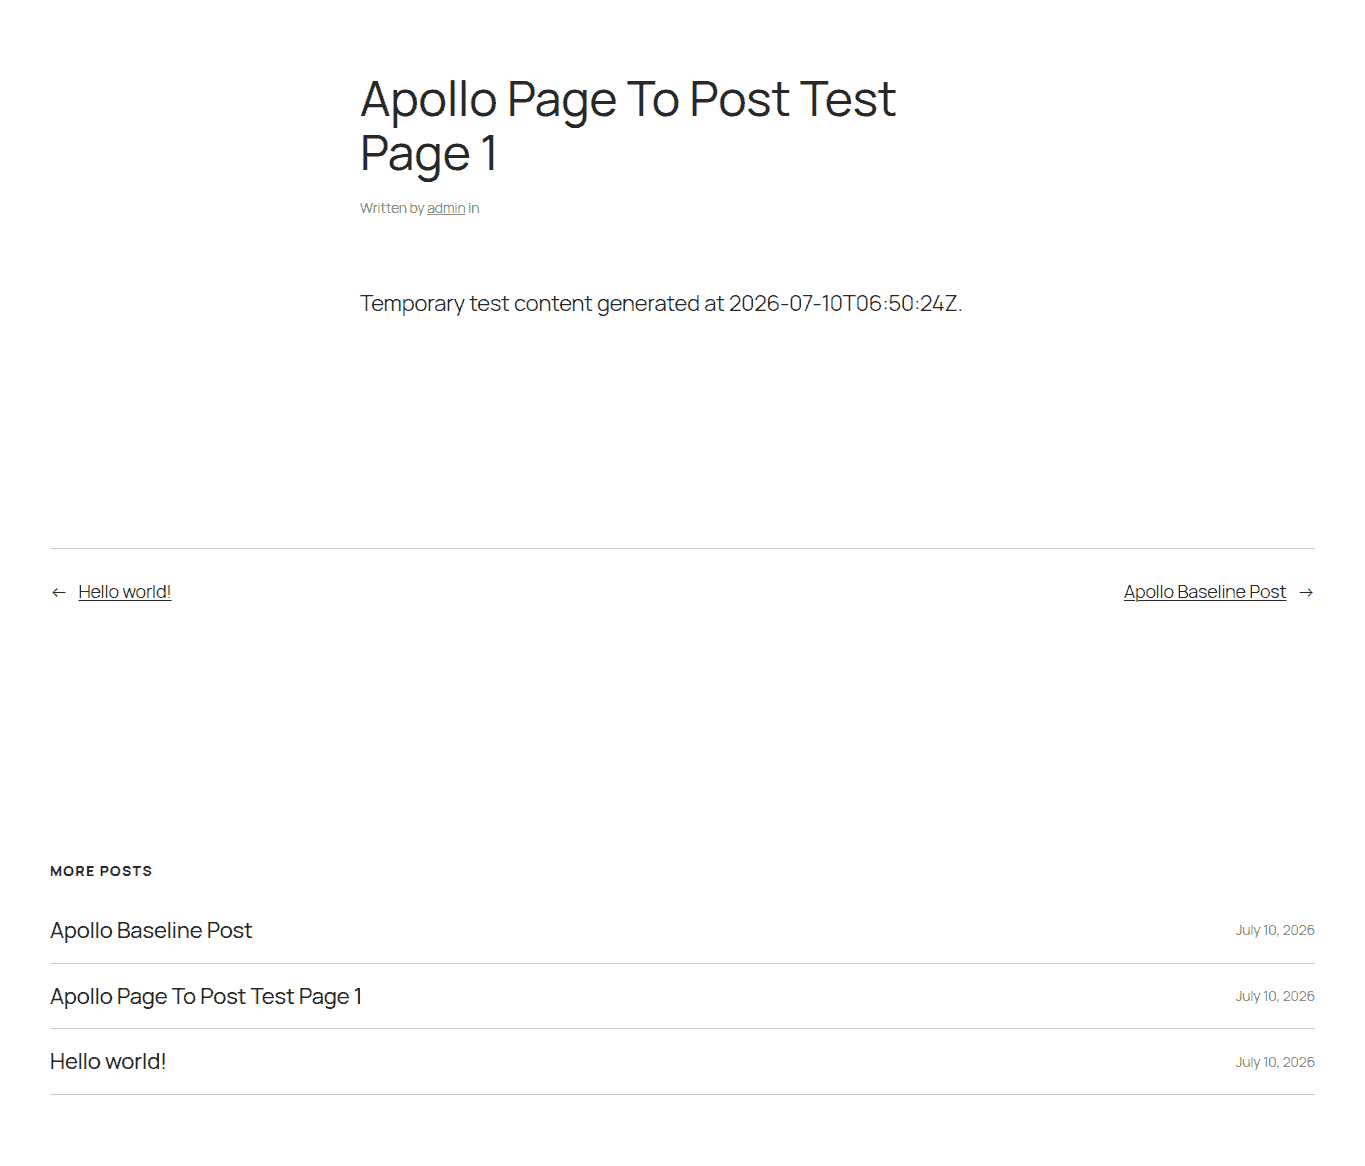Click July 10, 2026 date beside Apollo Page To Post Test Page 1

(x=1275, y=996)
